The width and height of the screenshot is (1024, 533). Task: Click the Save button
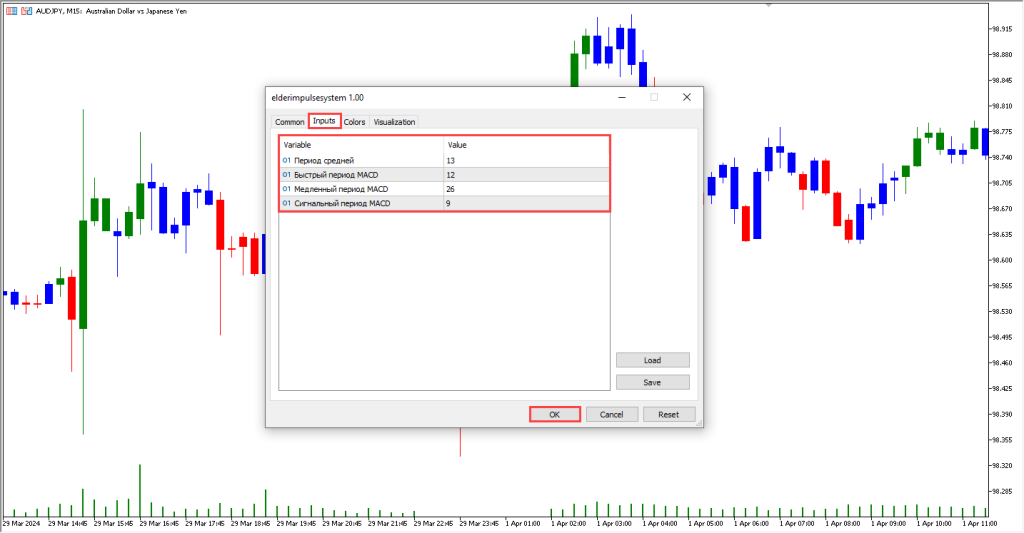click(652, 382)
